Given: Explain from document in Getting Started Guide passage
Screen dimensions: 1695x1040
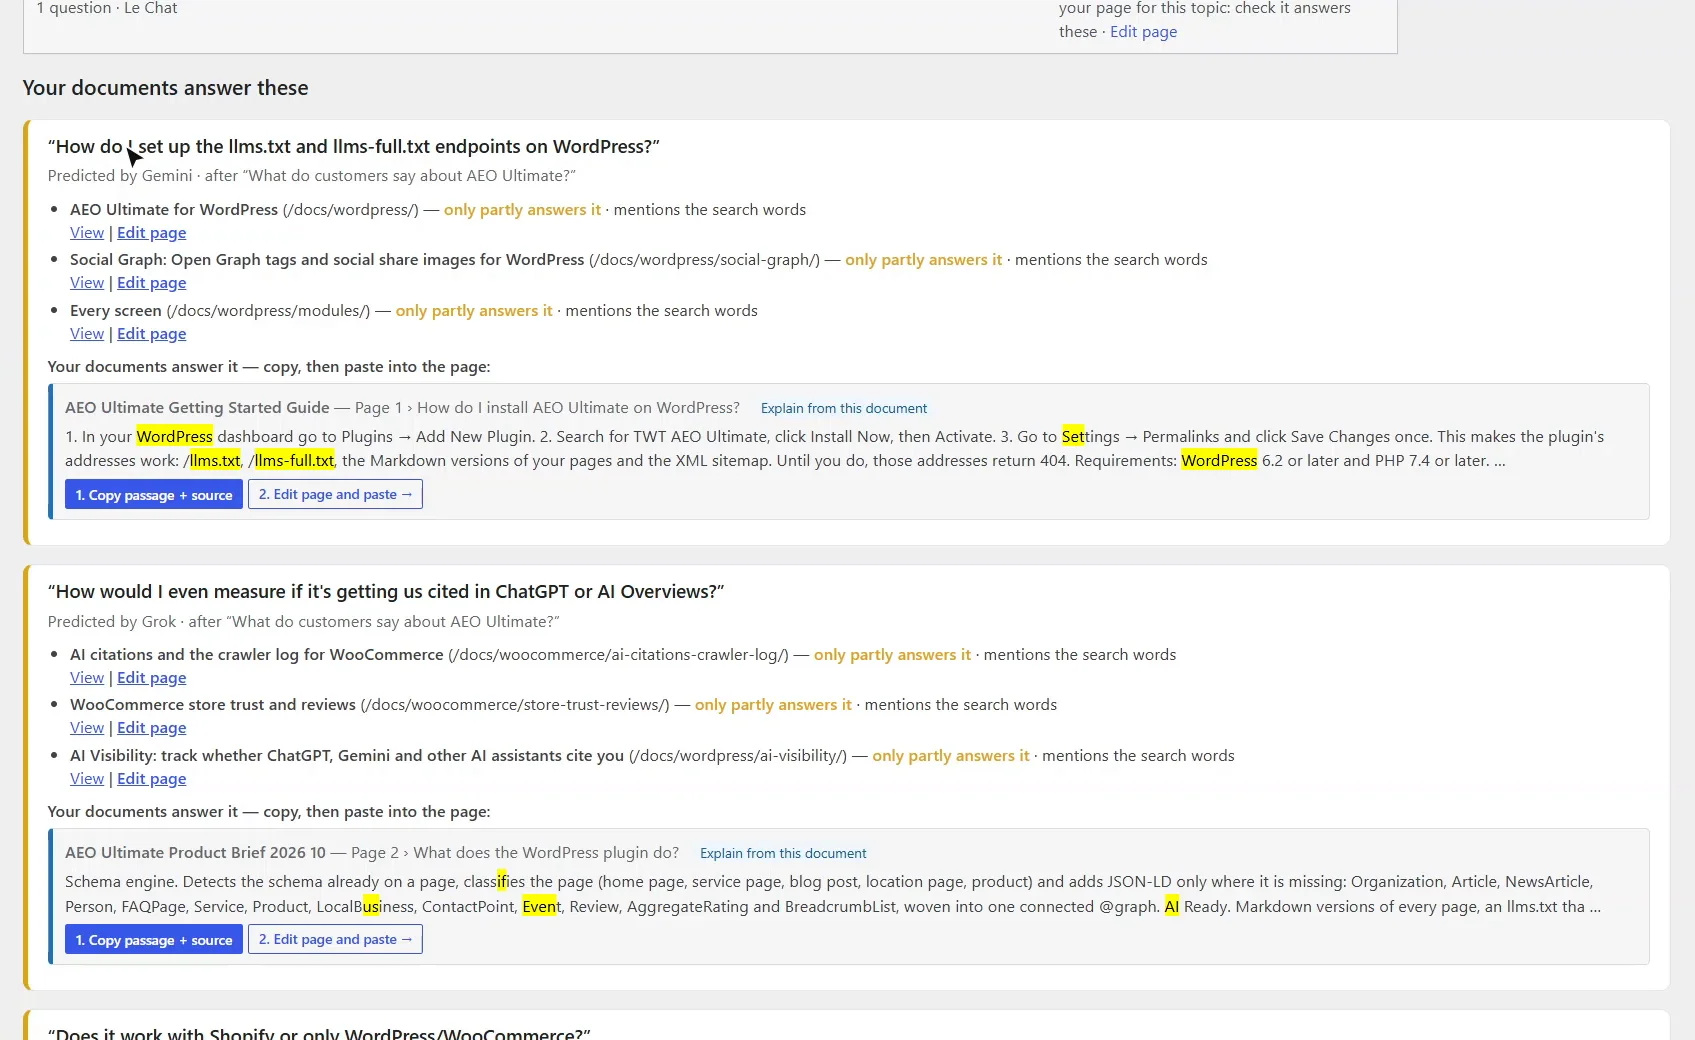Looking at the screenshot, I should coord(844,408).
